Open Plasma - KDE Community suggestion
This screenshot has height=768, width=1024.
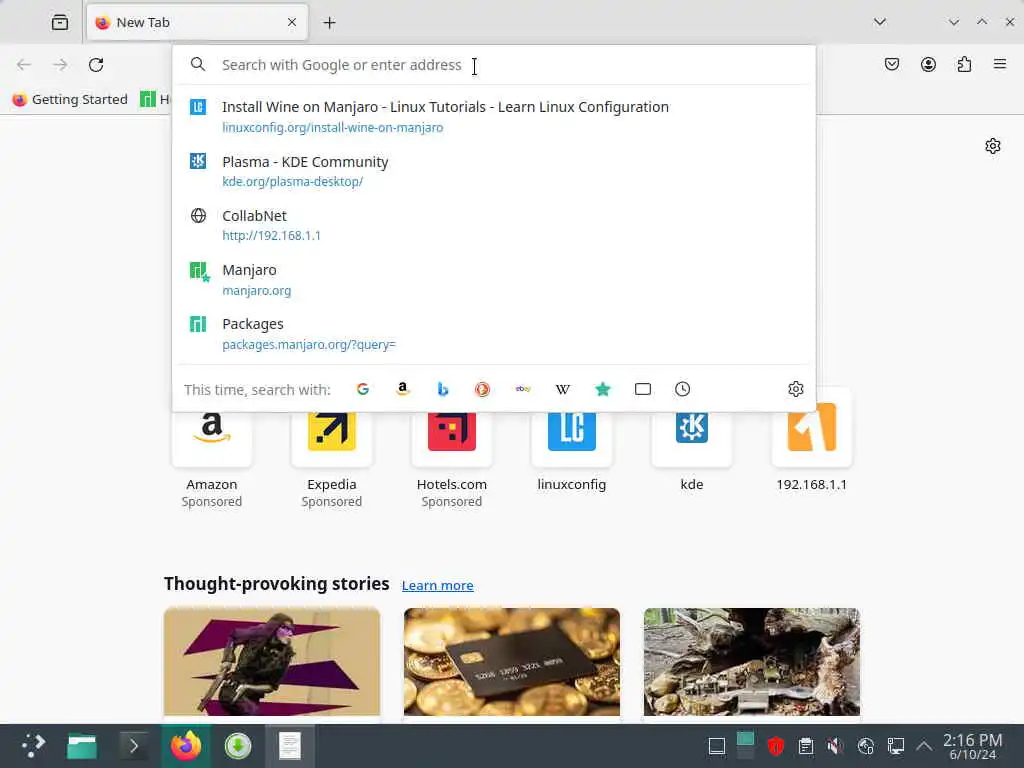point(494,171)
